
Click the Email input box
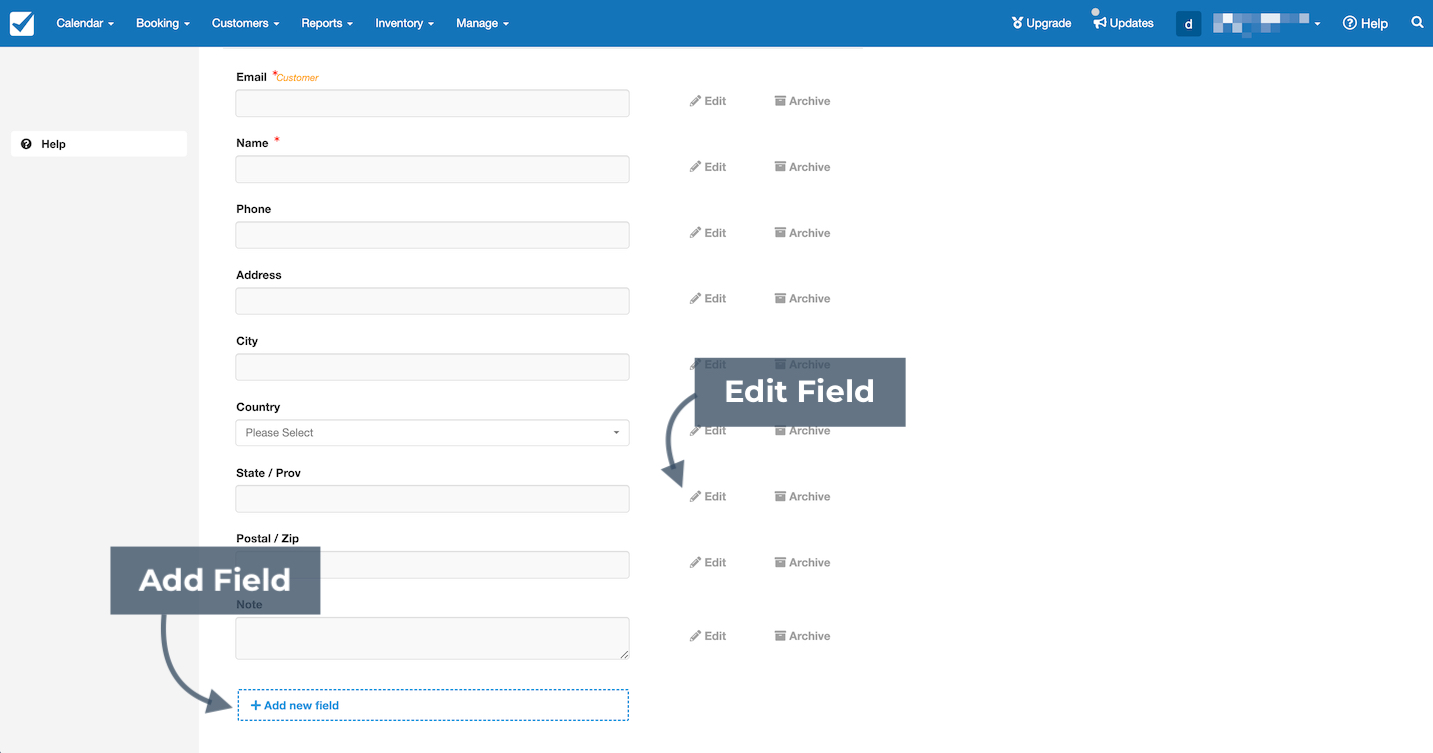coord(432,103)
